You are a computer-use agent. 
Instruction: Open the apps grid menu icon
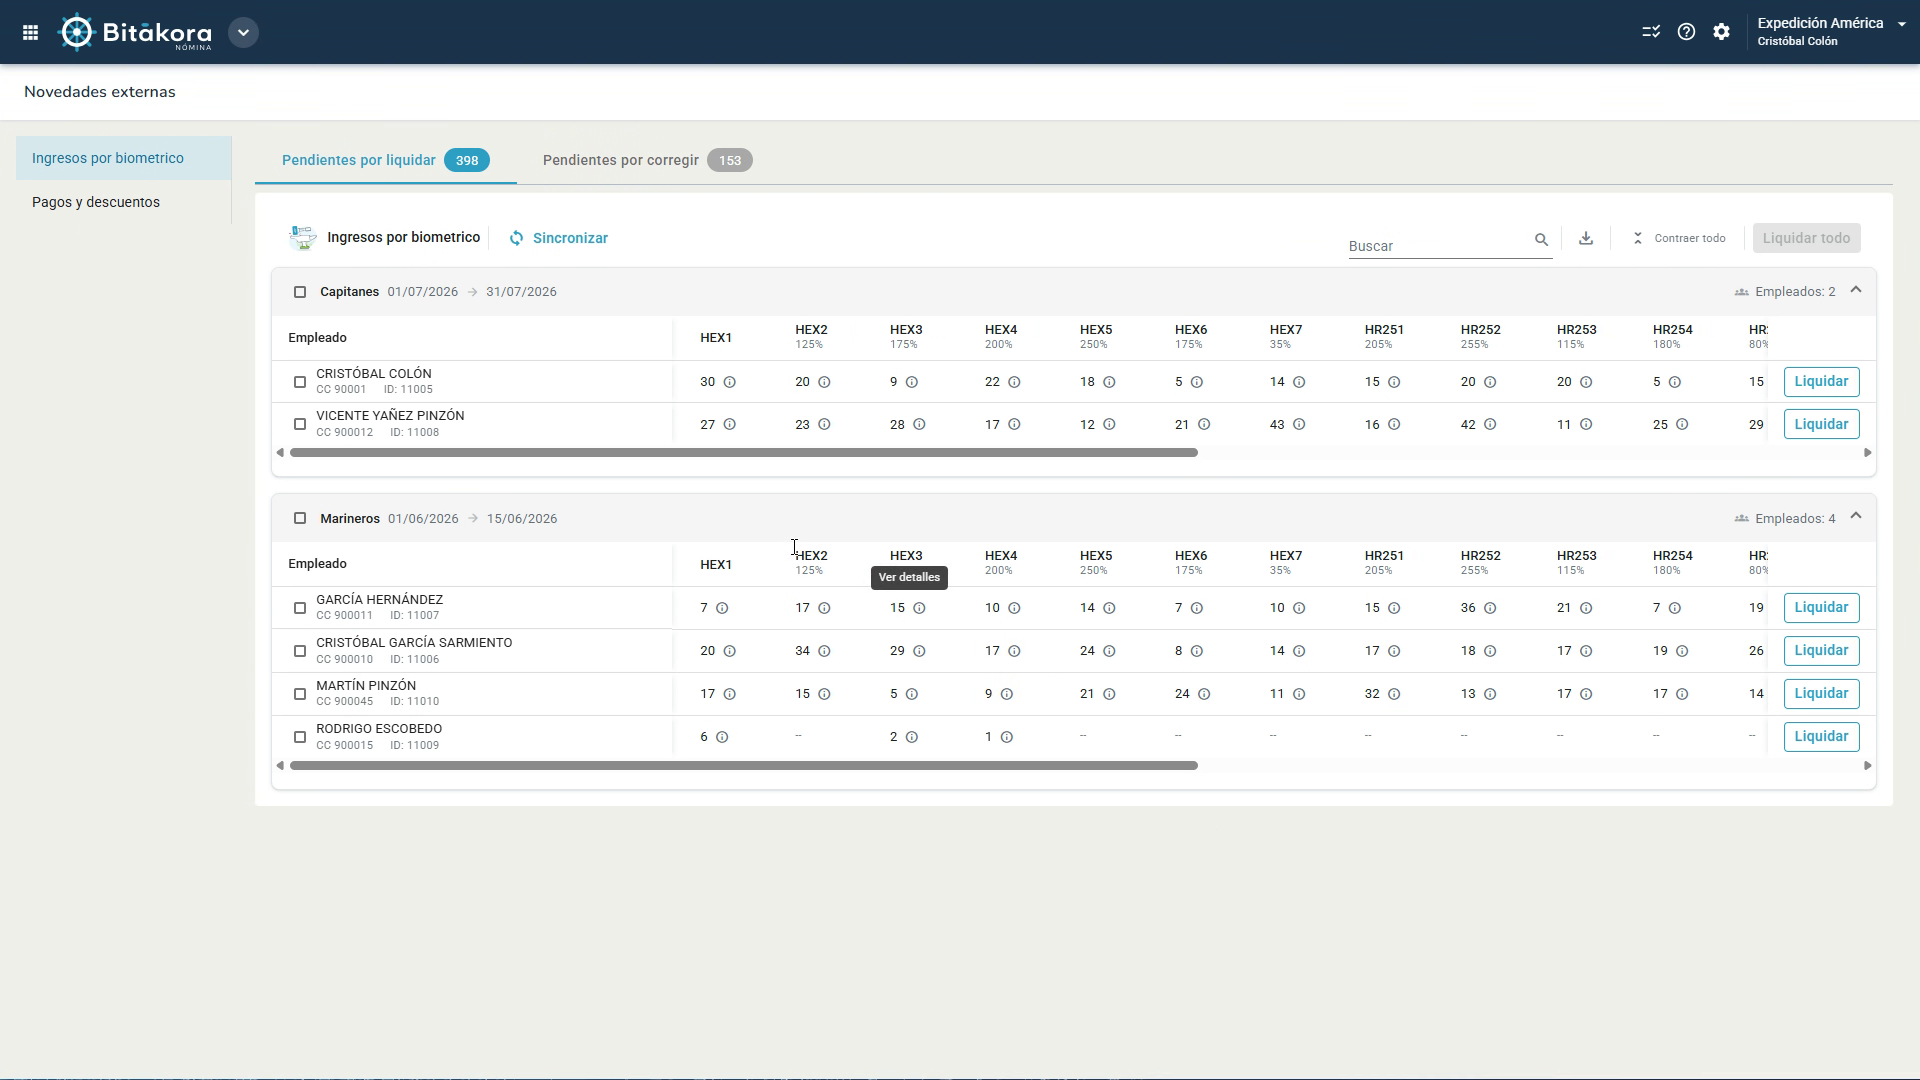click(x=30, y=32)
